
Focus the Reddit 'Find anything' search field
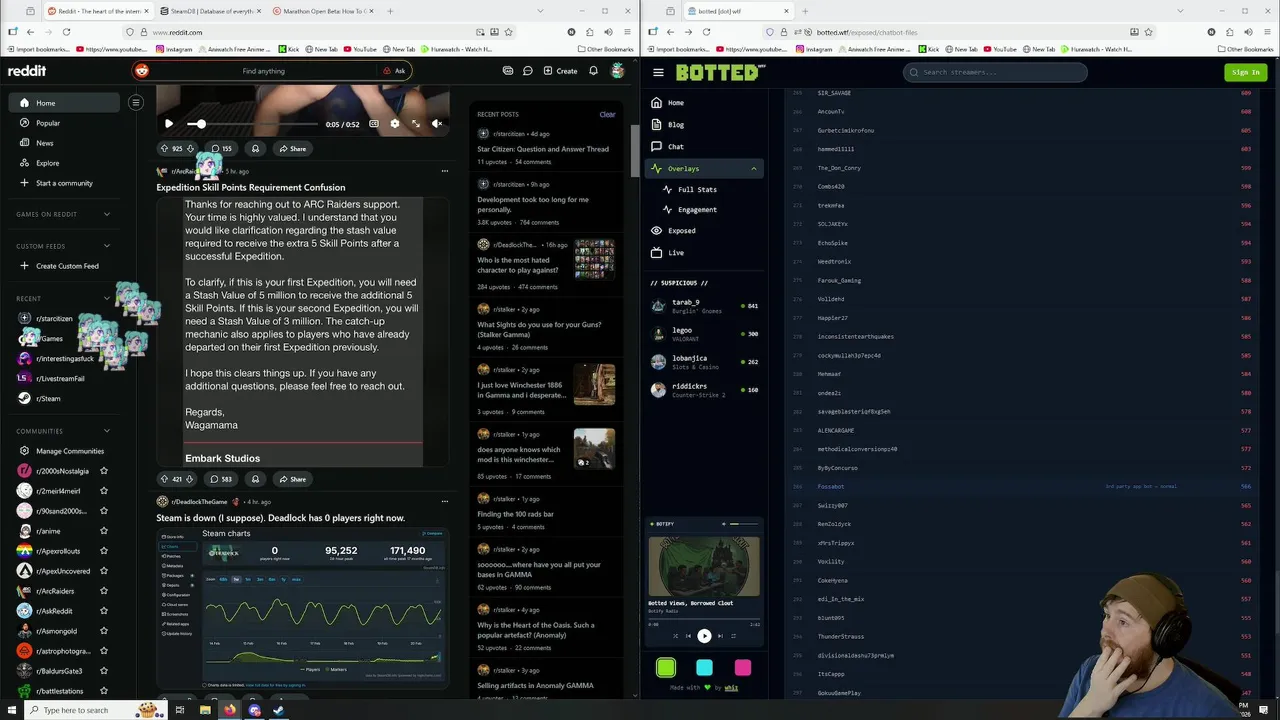(x=263, y=71)
